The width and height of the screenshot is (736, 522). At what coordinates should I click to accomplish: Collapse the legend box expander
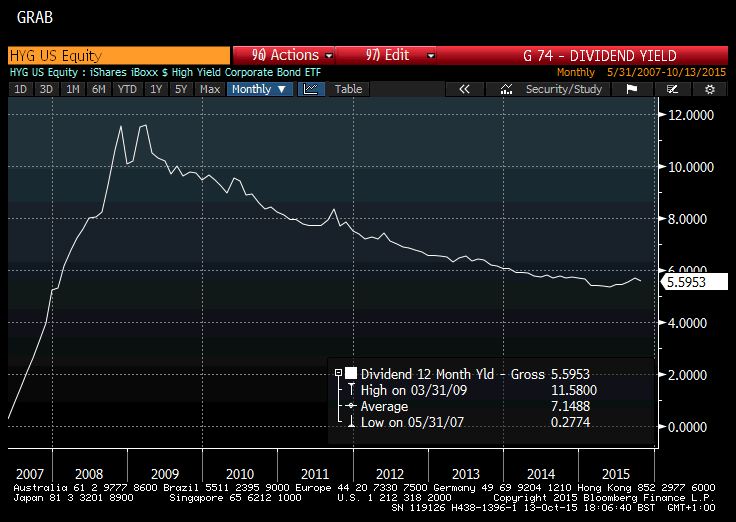coord(338,373)
